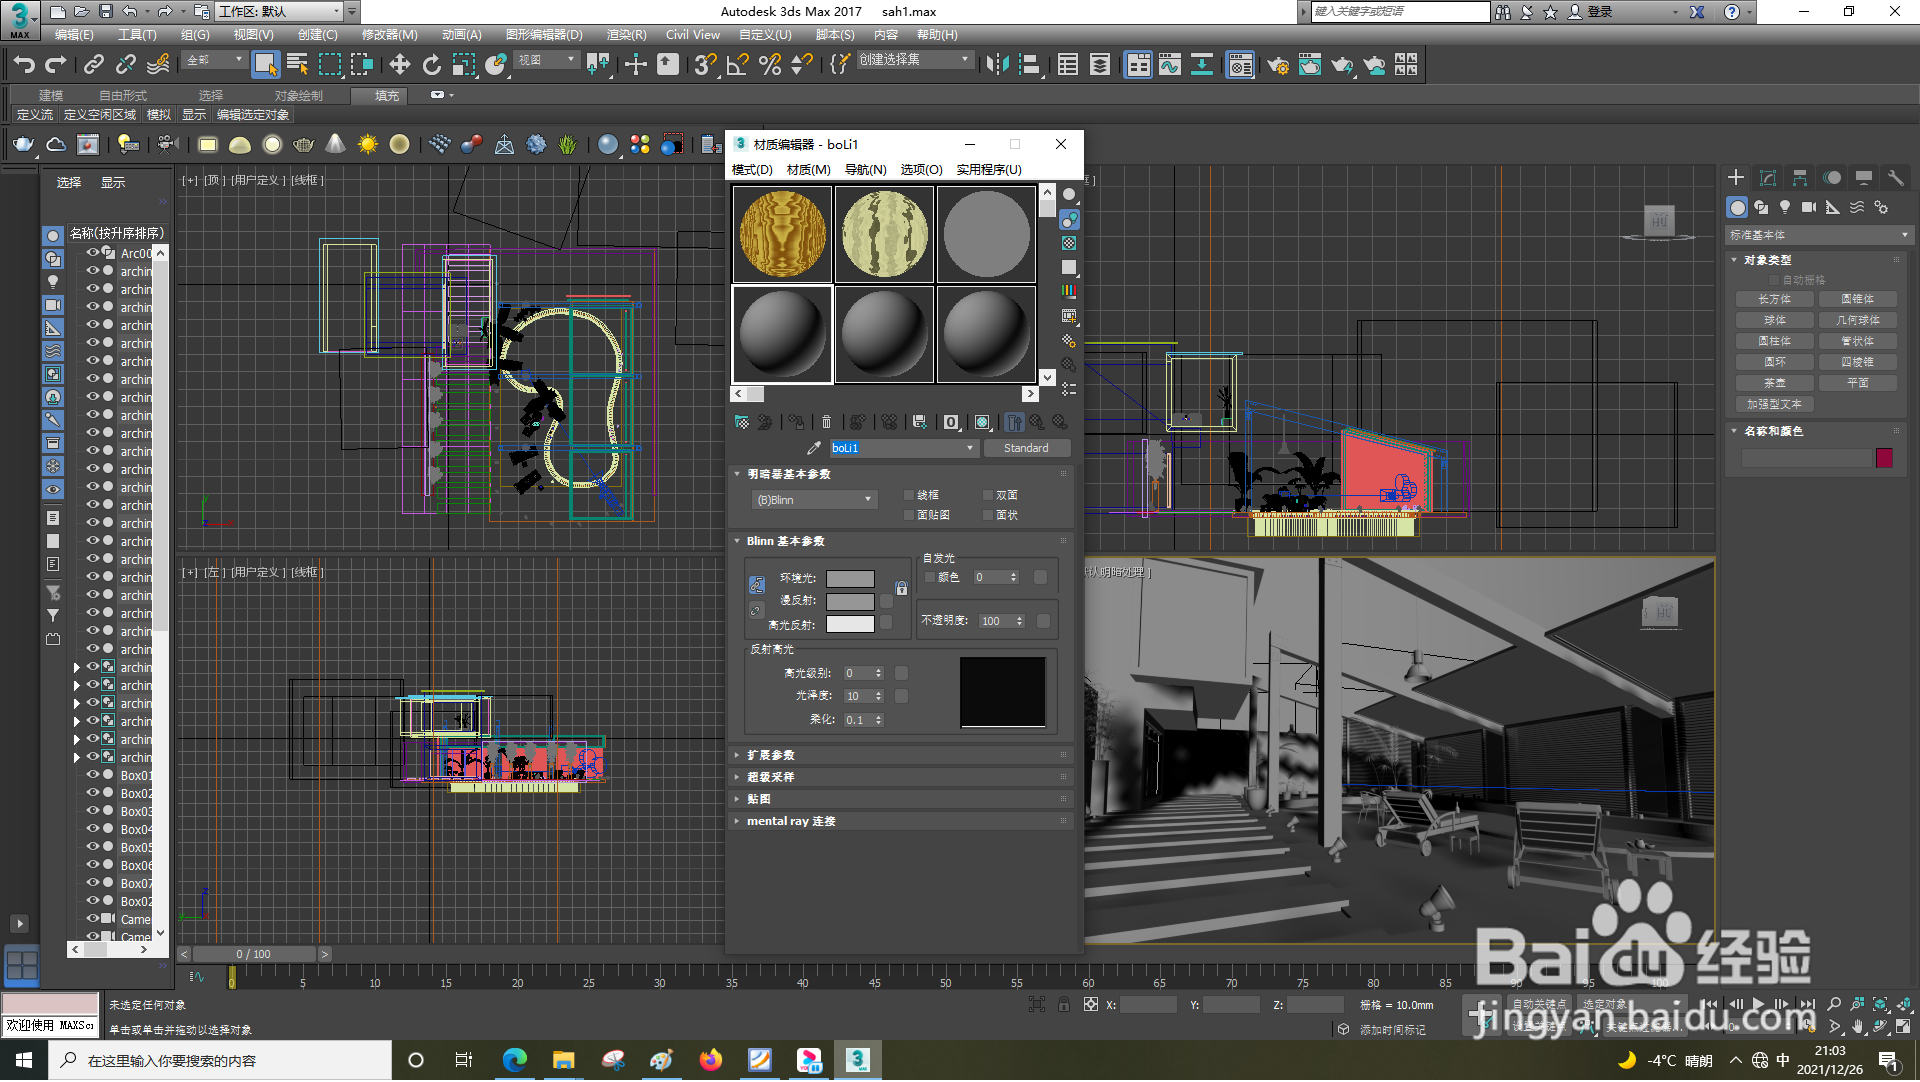Viewport: 1920px width, 1082px height.
Task: Open the 导航(N) menu in material editor
Action: coord(865,170)
